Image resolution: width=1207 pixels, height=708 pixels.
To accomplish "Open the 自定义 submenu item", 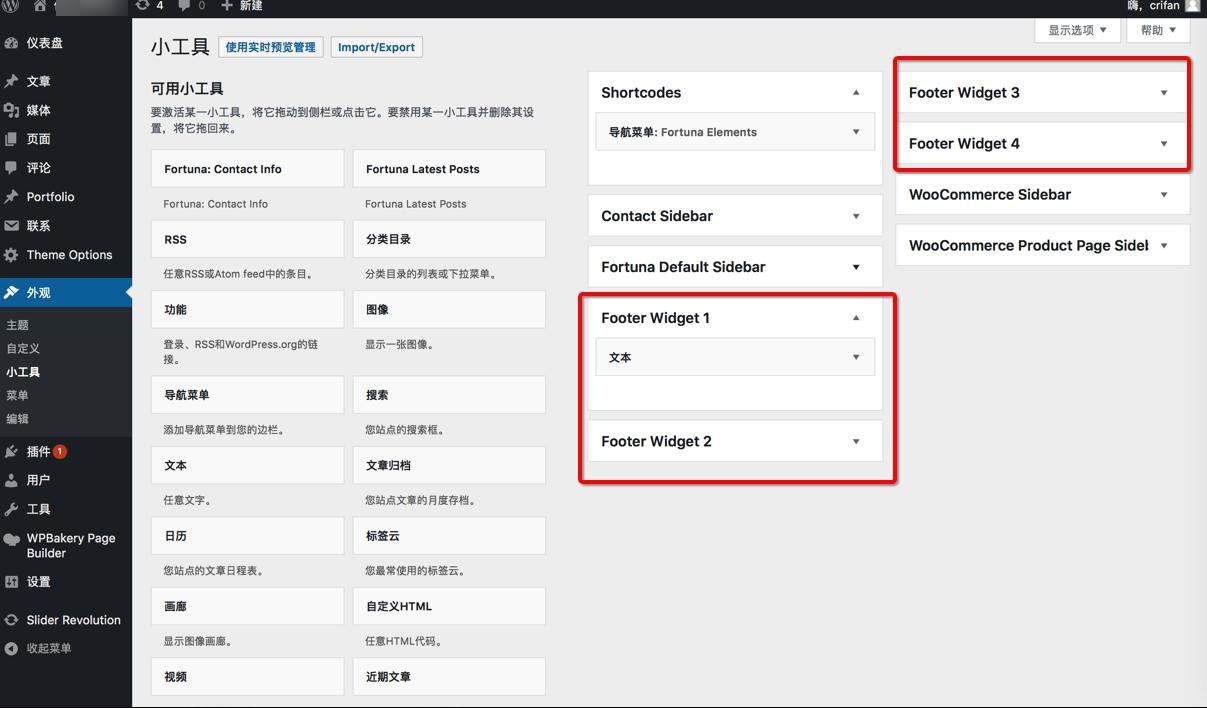I will pyautogui.click(x=23, y=348).
